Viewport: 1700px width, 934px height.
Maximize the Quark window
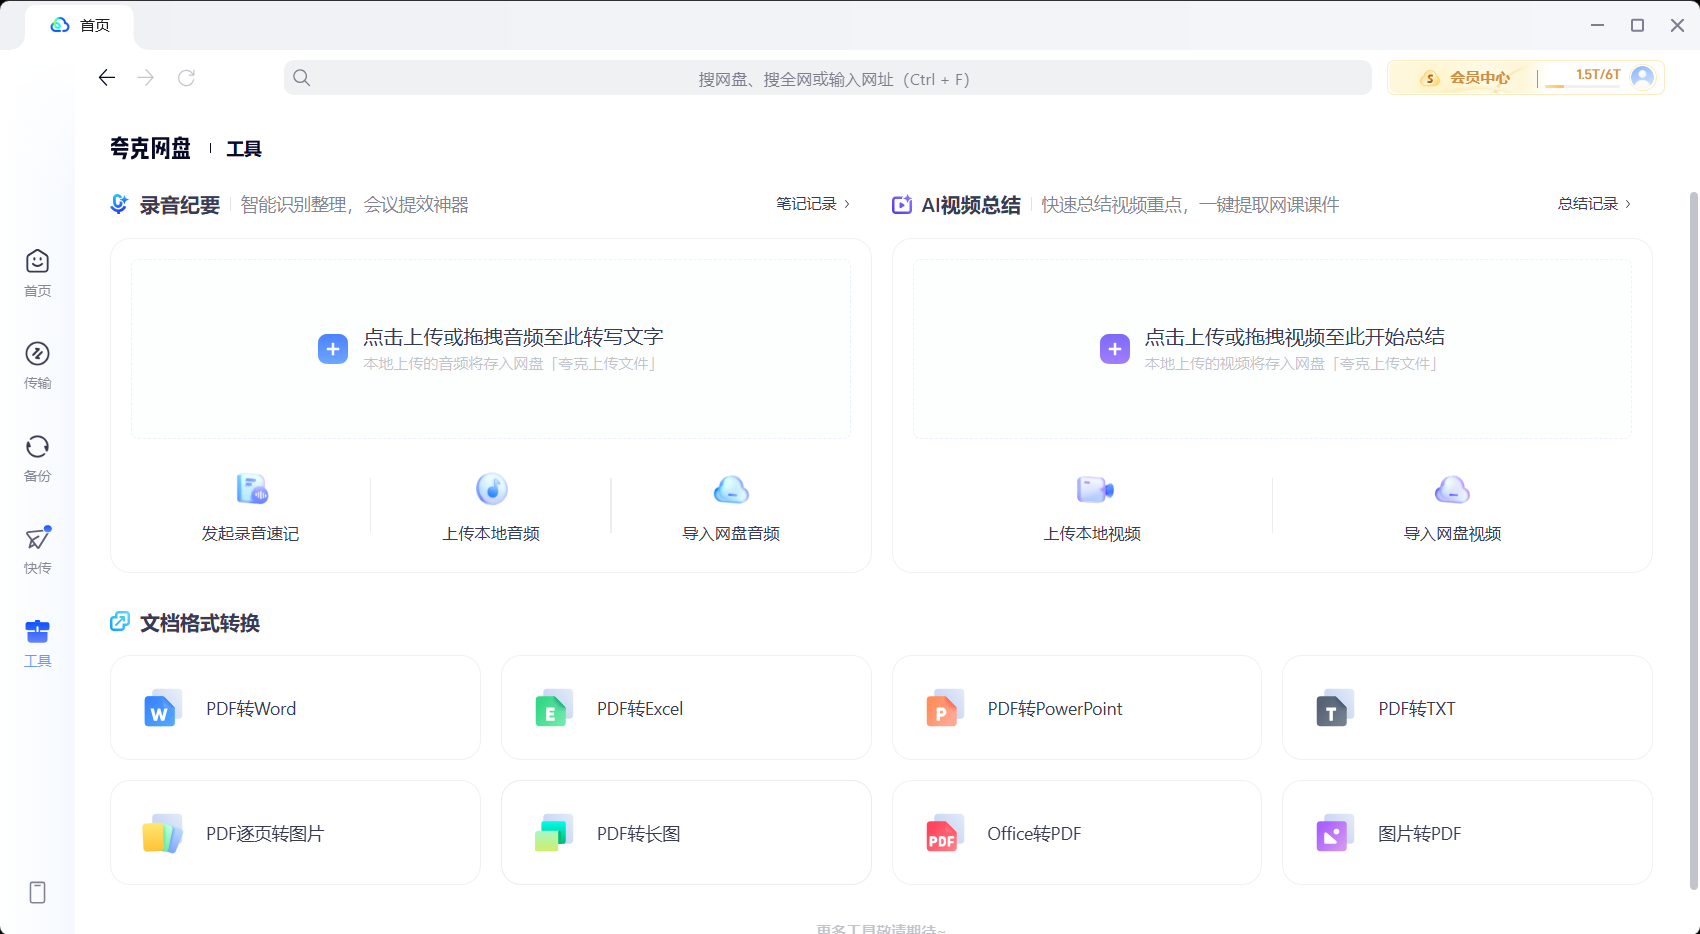(1637, 25)
